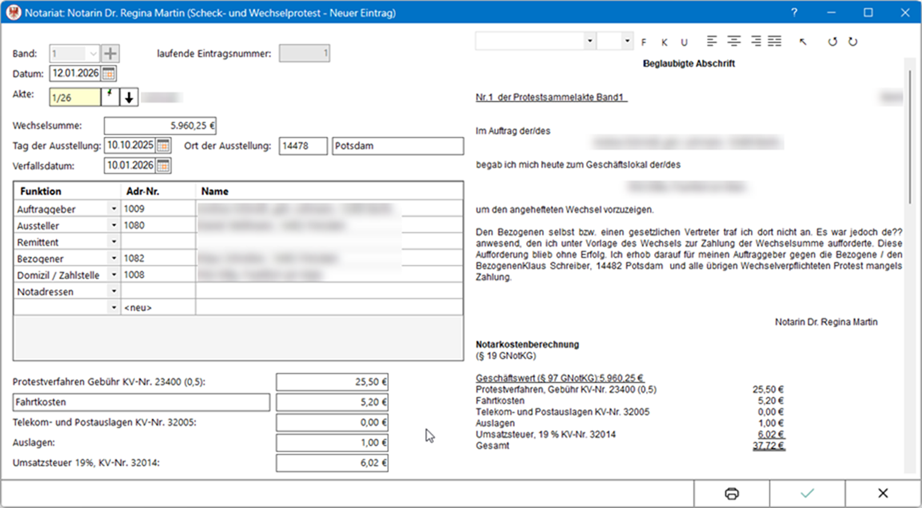This screenshot has height=508, width=922.
Task: Toggle bold (F) formatting
Action: pyautogui.click(x=644, y=42)
